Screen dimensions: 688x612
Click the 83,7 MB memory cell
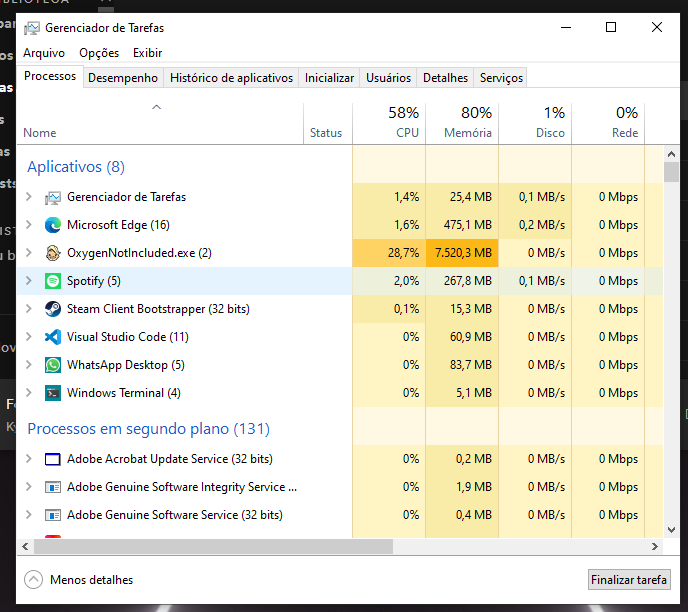[462, 365]
